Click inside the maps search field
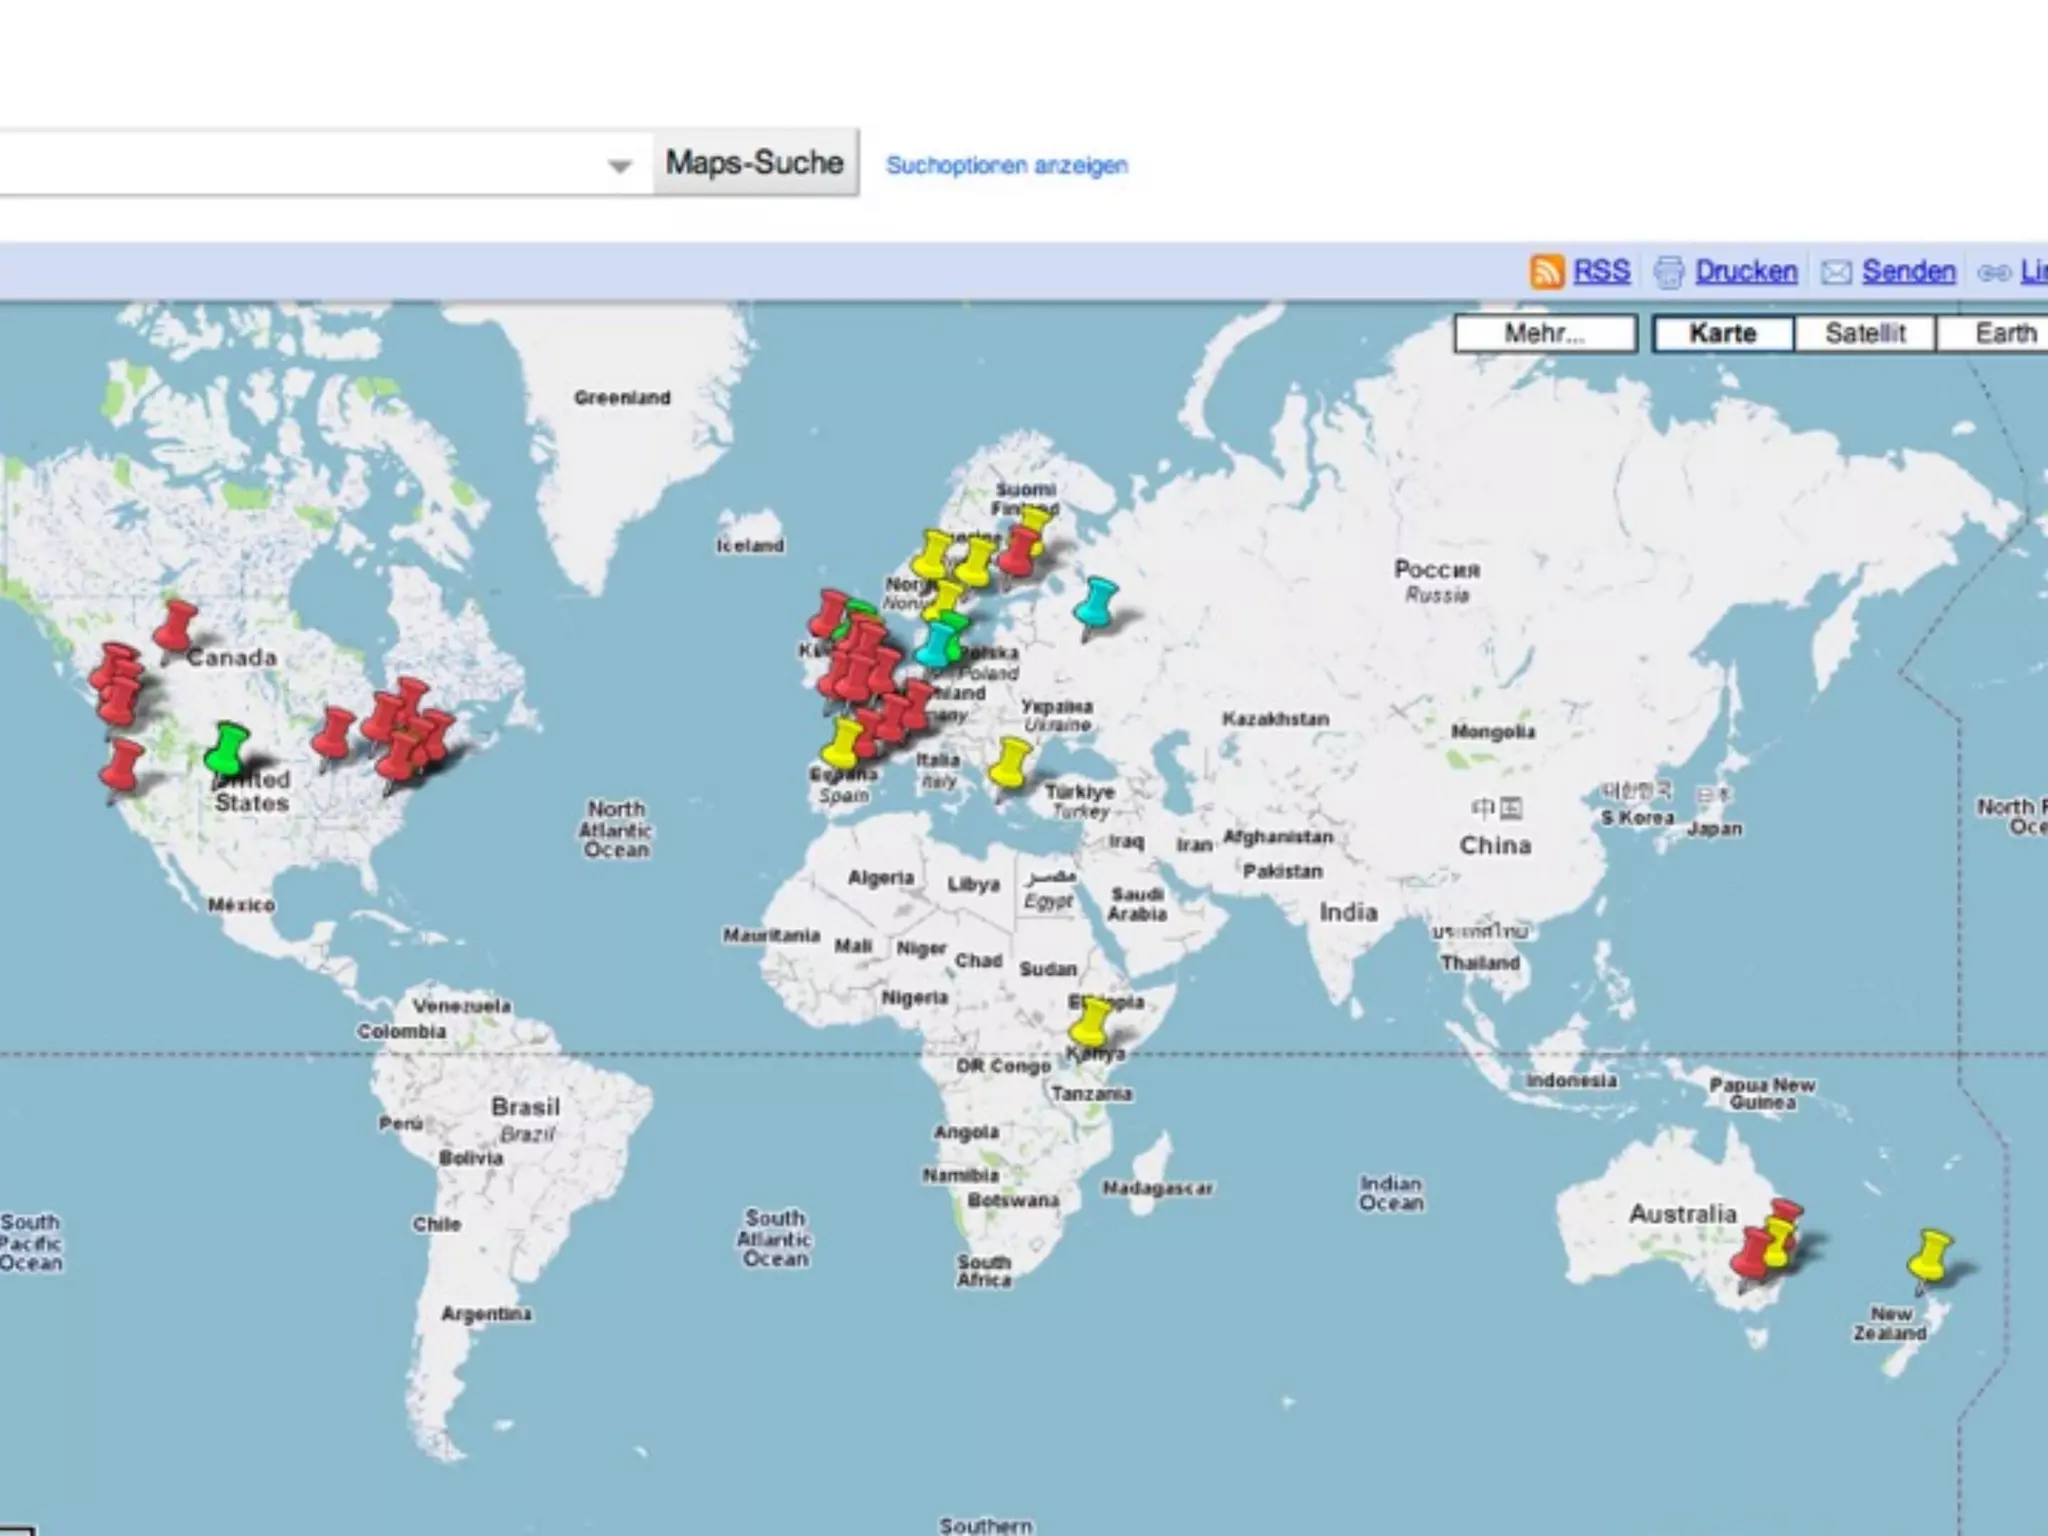 pyautogui.click(x=300, y=164)
